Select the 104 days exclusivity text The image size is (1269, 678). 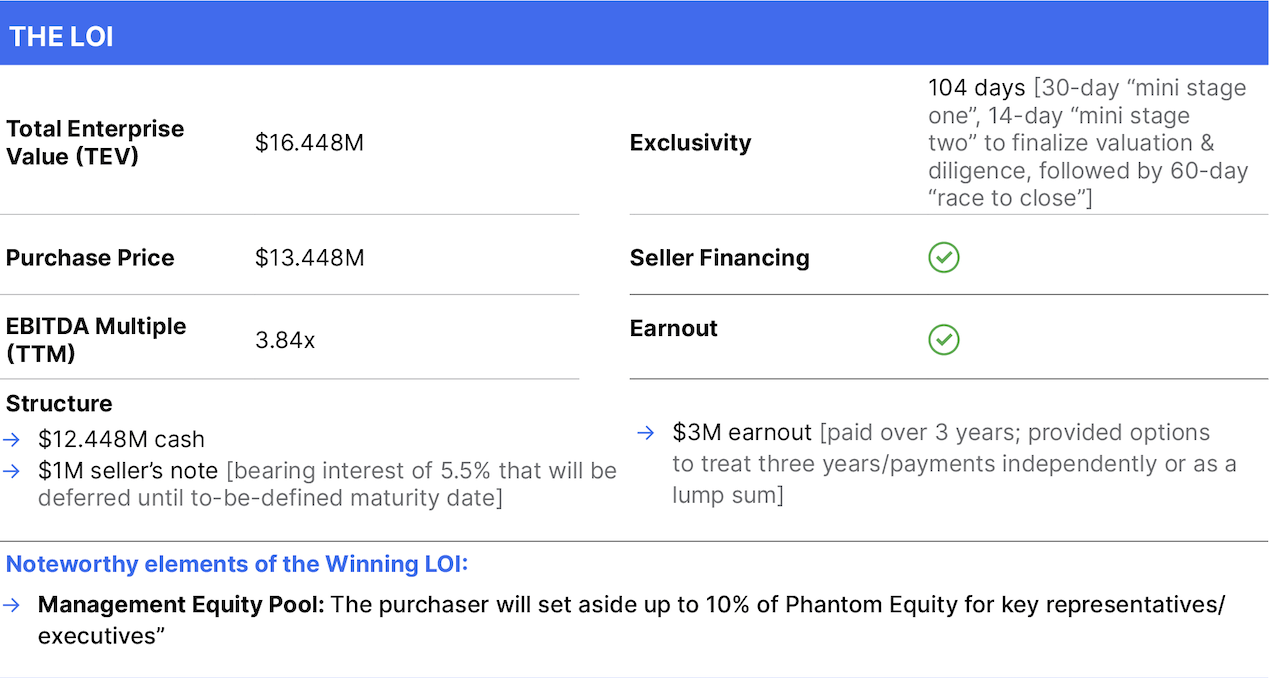coord(976,88)
